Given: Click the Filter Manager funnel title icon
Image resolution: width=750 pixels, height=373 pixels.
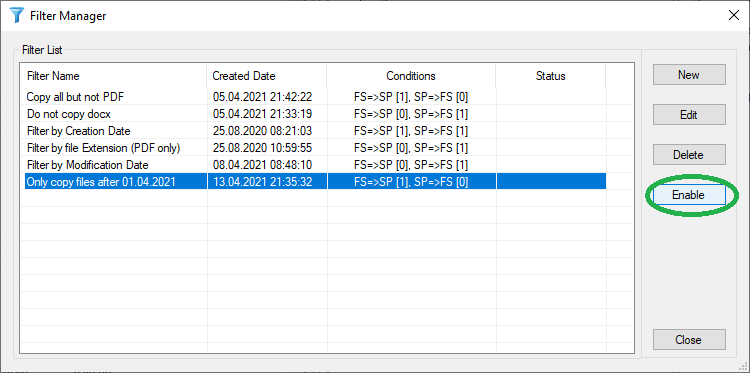Looking at the screenshot, I should click(17, 16).
